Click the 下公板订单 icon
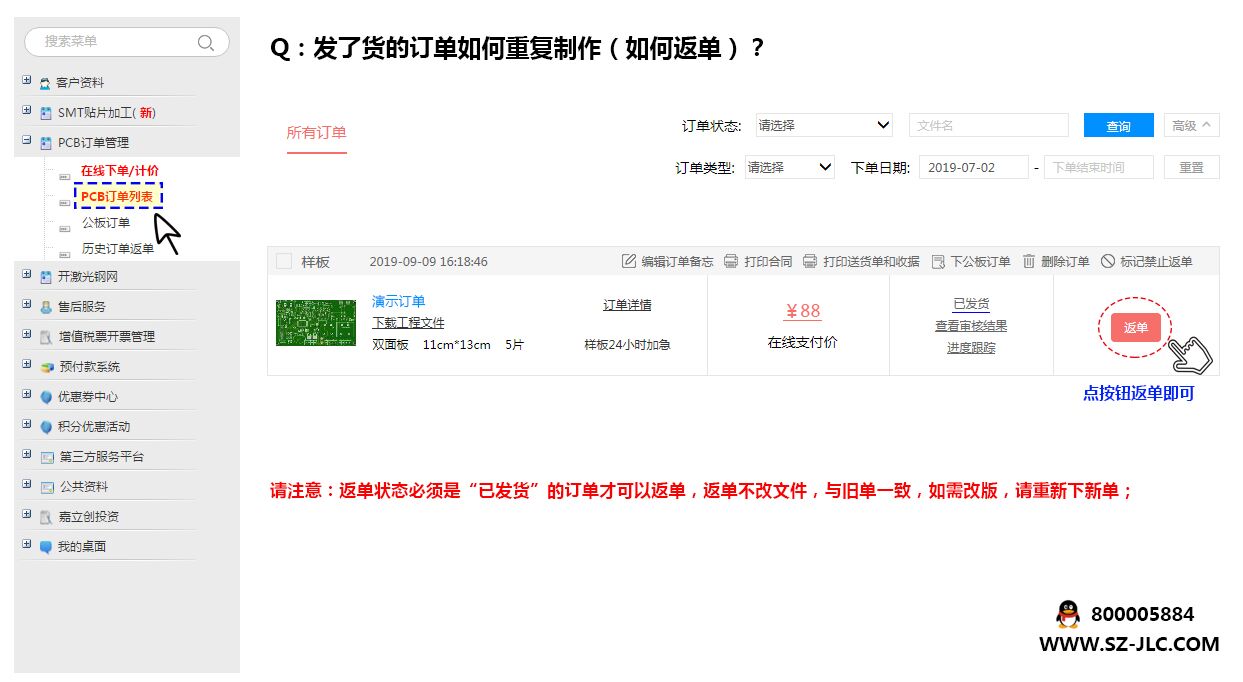This screenshot has height=682, width=1243. (x=938, y=261)
